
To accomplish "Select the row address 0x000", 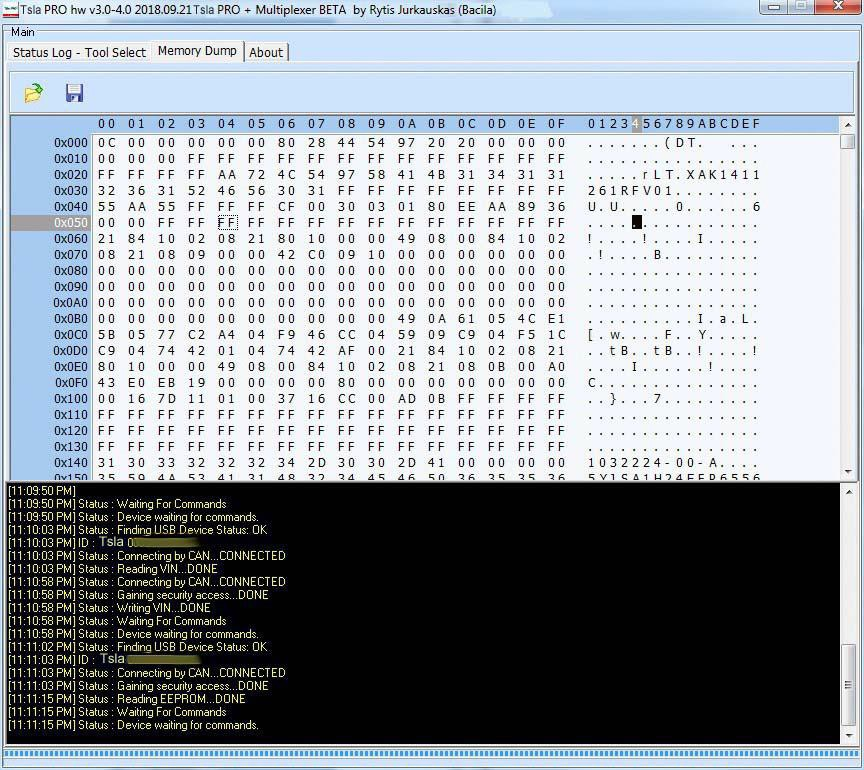I will [71, 143].
